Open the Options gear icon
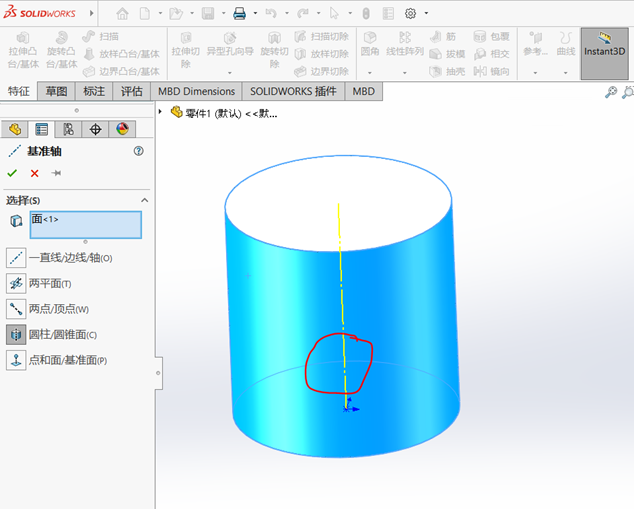 tap(410, 14)
